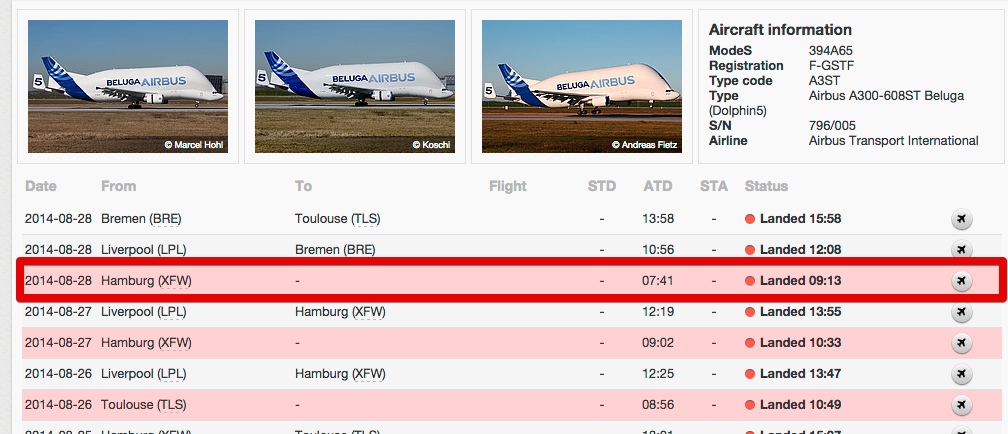Click plane icon for Bremen to Toulouse flight
The height and width of the screenshot is (434, 1008).
point(961,219)
